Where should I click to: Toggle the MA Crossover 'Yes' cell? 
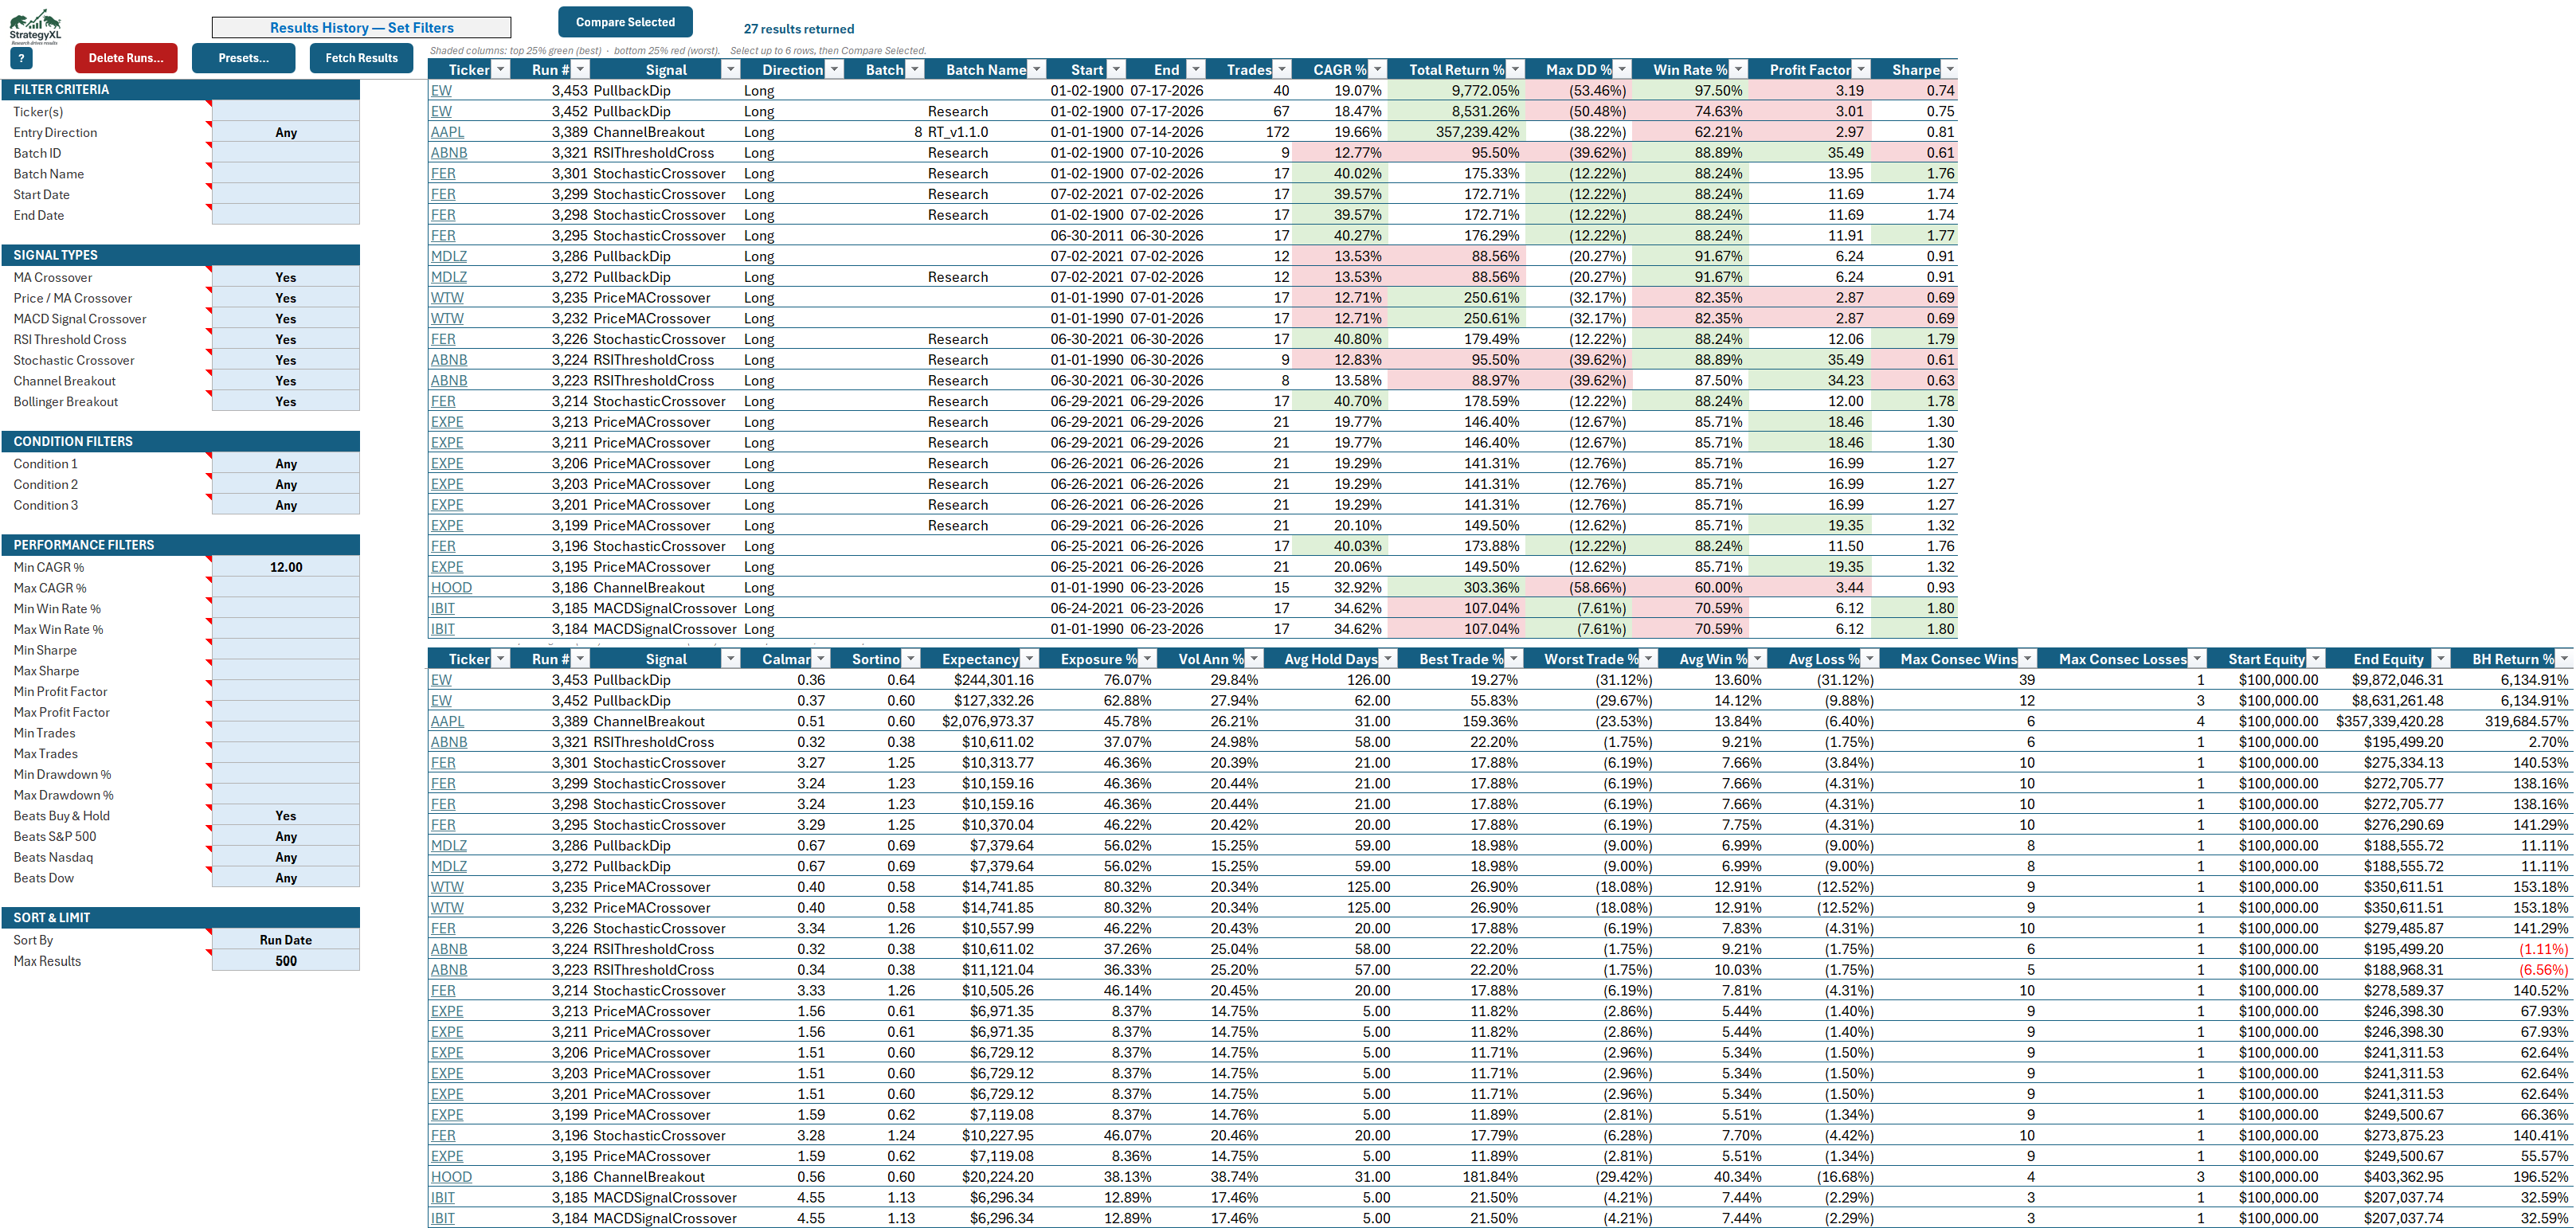pos(285,277)
